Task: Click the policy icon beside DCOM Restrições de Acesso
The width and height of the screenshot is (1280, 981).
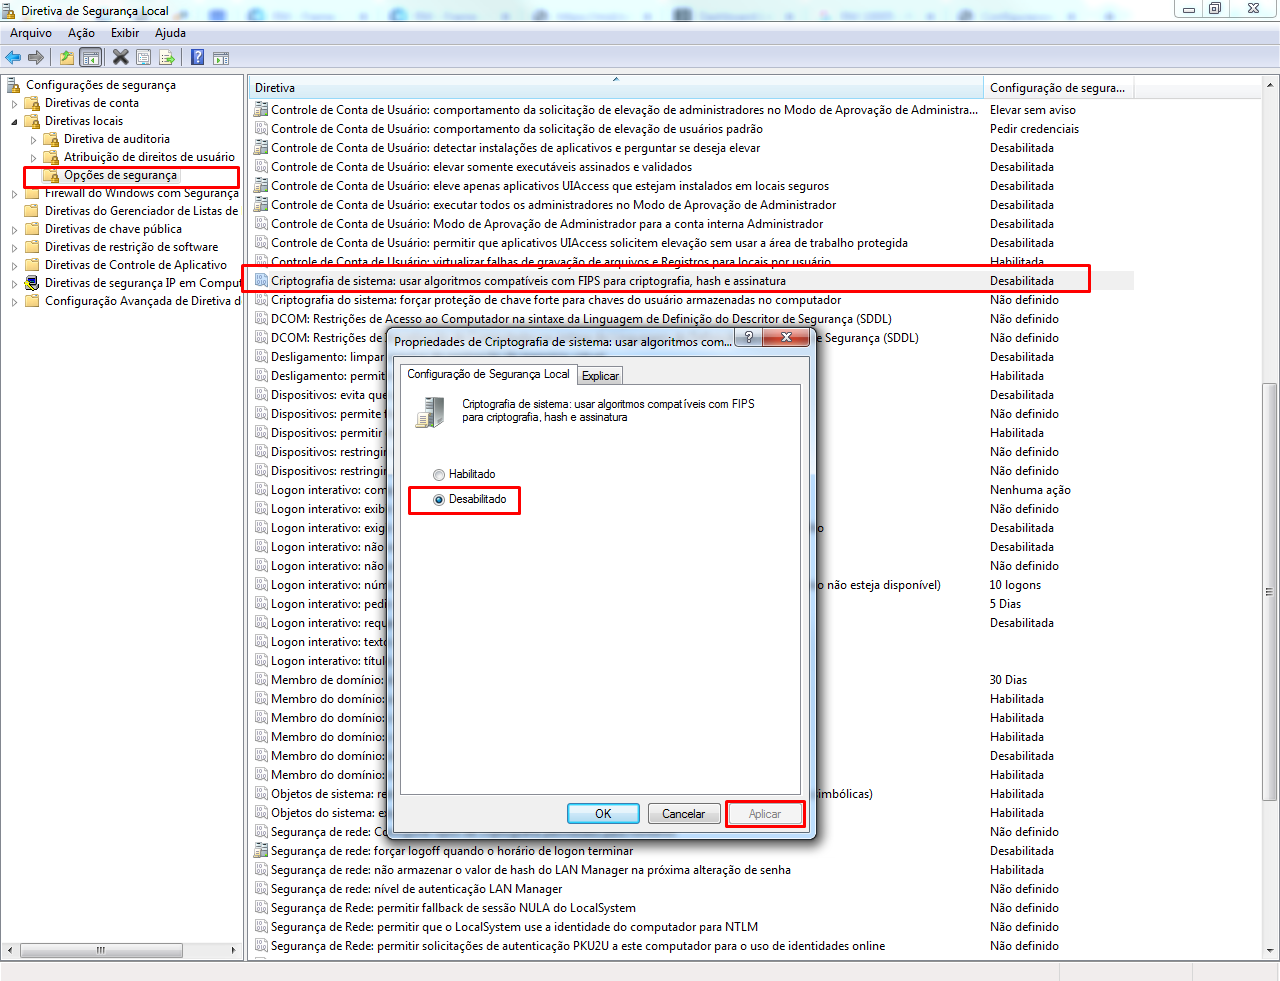Action: (261, 319)
